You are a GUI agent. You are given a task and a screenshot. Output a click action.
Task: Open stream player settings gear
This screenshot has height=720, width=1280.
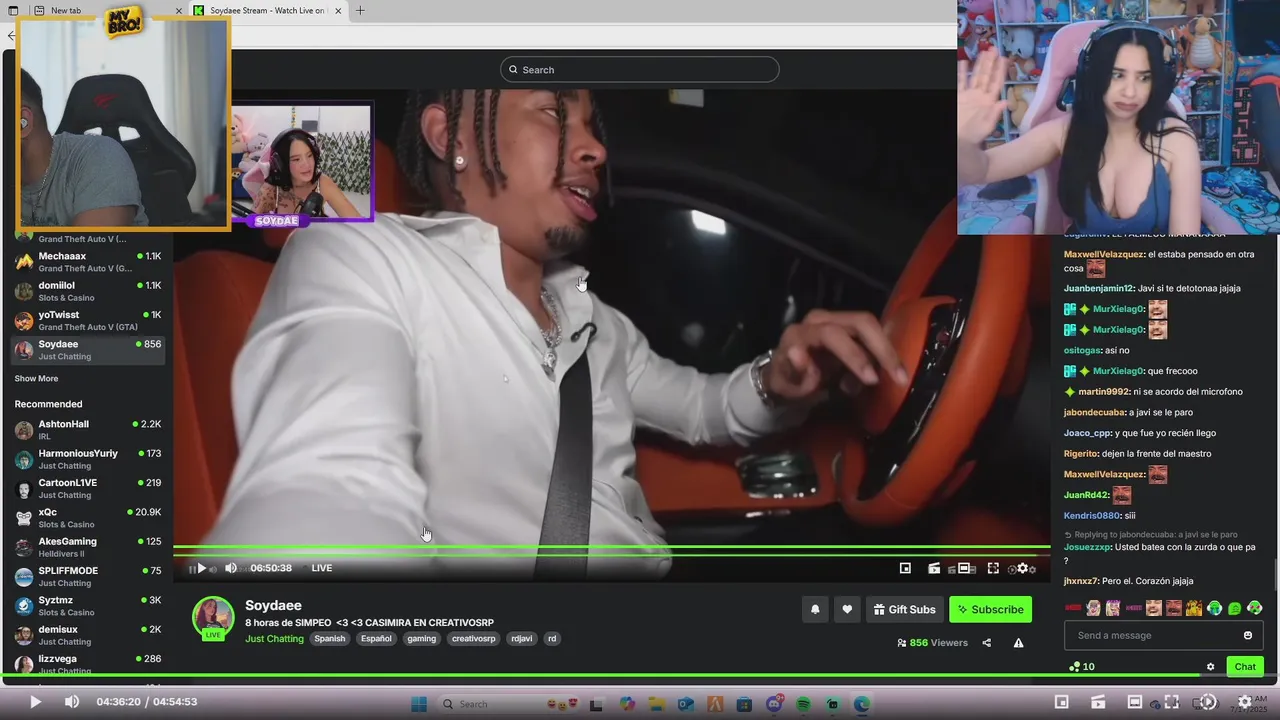pyautogui.click(x=1022, y=568)
